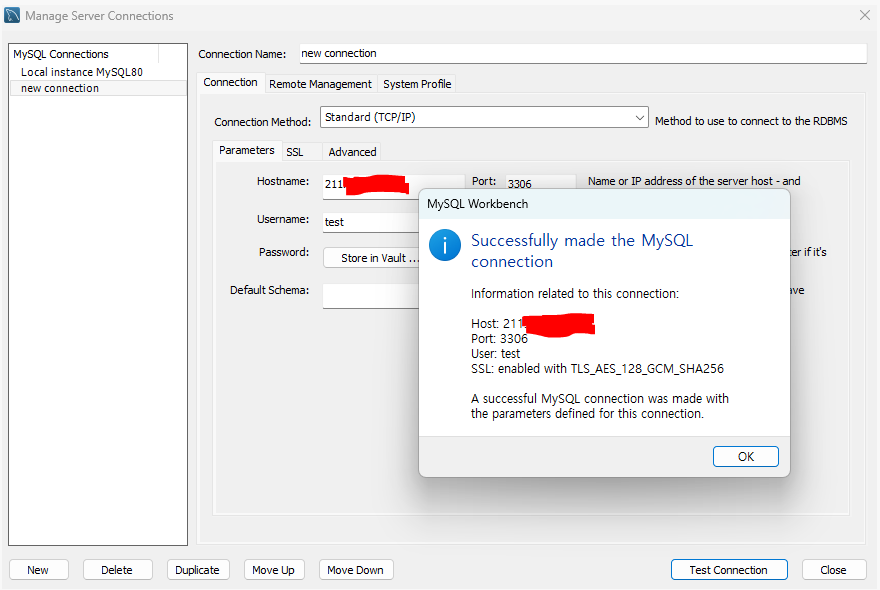The height and width of the screenshot is (590, 880).
Task: Close the Manage Server Connections window
Action: pos(864,15)
